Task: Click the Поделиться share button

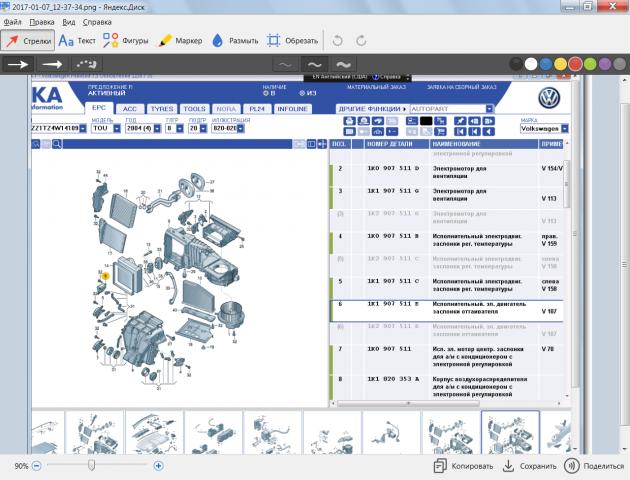Action: pos(594,466)
